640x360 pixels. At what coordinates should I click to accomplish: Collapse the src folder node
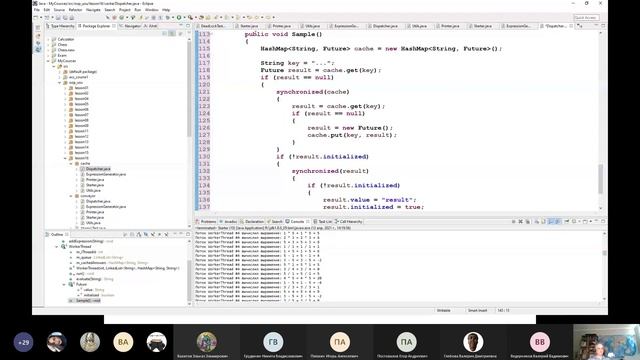click(54, 66)
